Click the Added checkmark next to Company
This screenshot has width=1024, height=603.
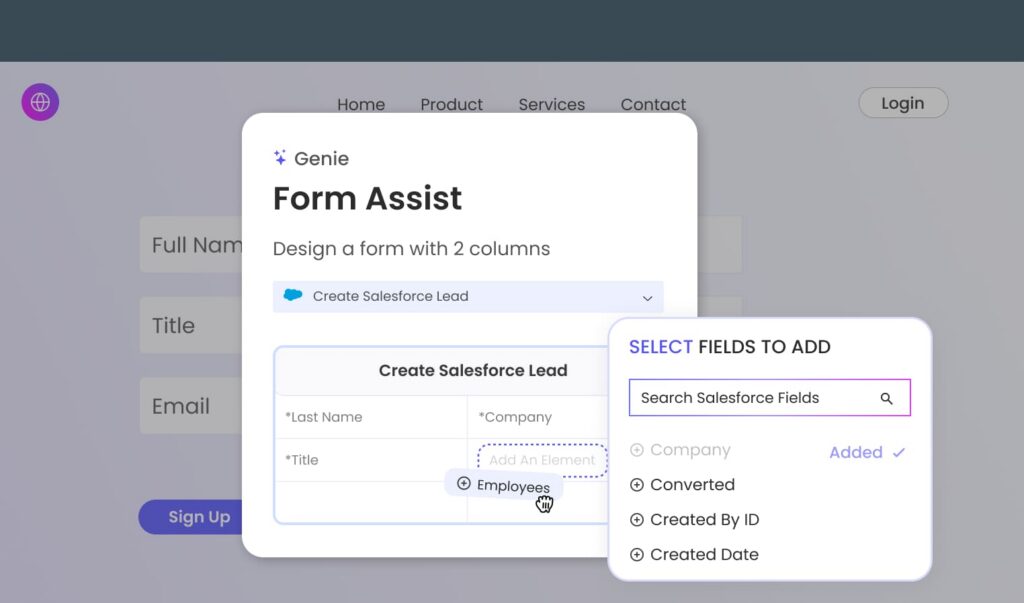899,453
